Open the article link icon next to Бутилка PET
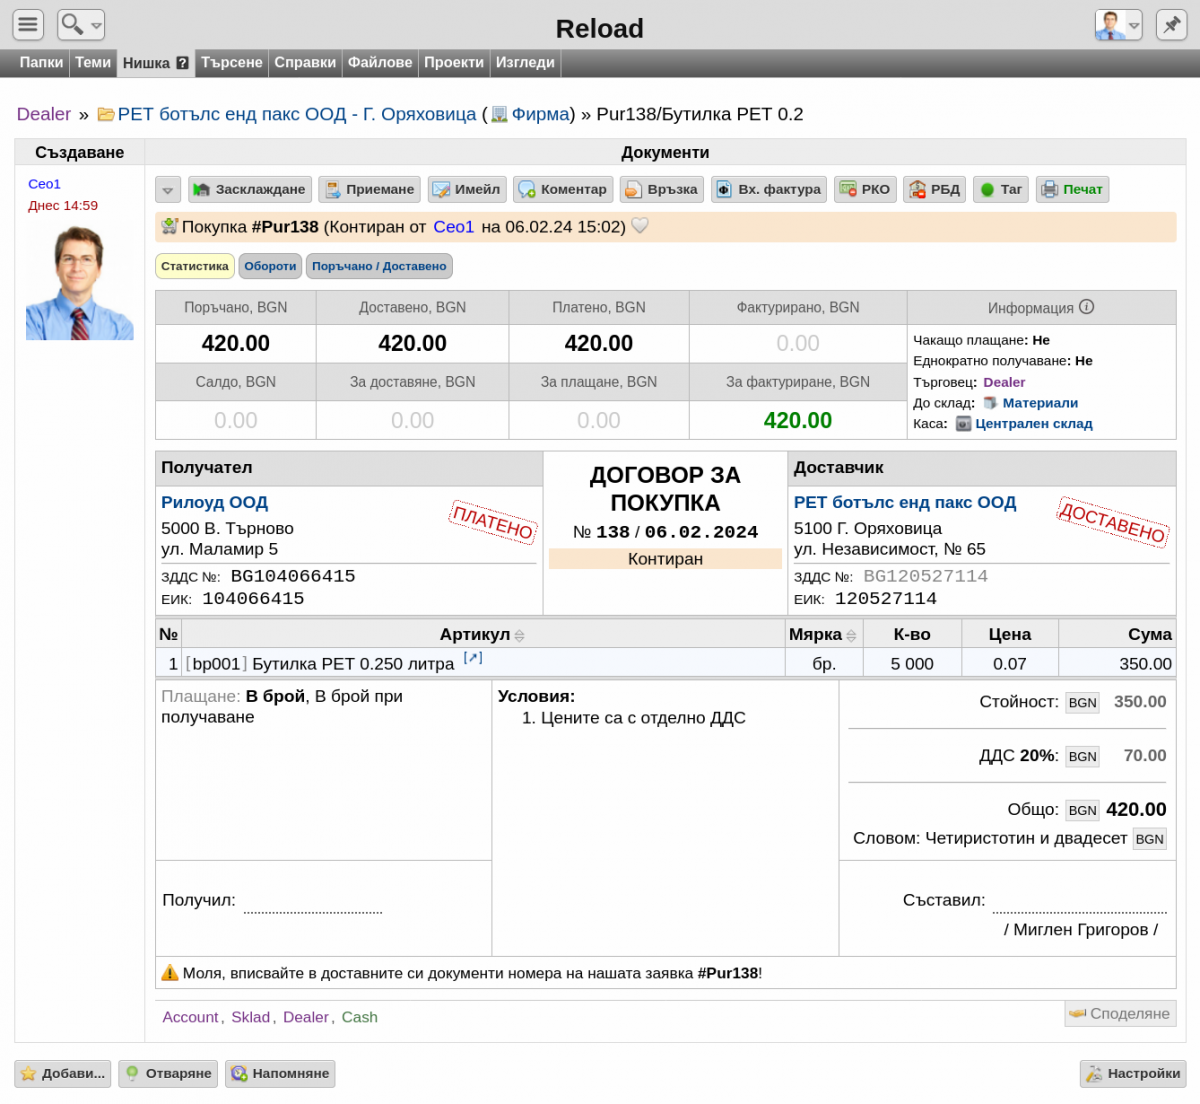1200x1104 pixels. click(473, 658)
